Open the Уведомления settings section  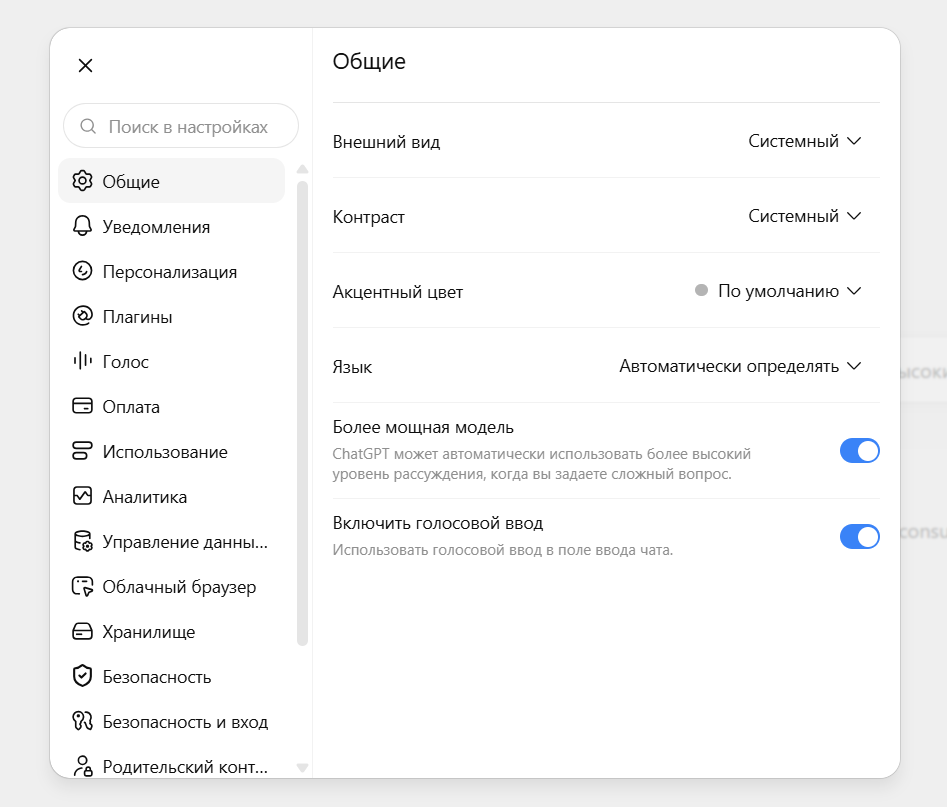[x=172, y=227]
